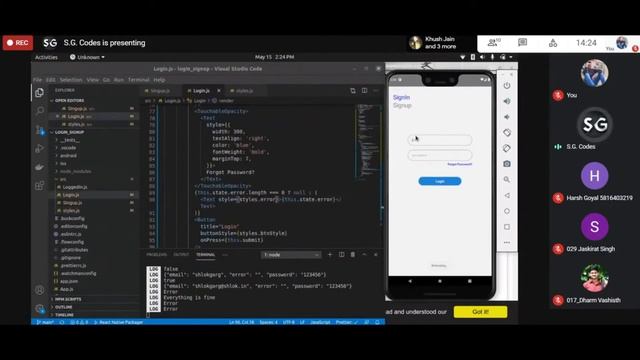
Task: Click the email input field in emulator
Action: click(440, 140)
